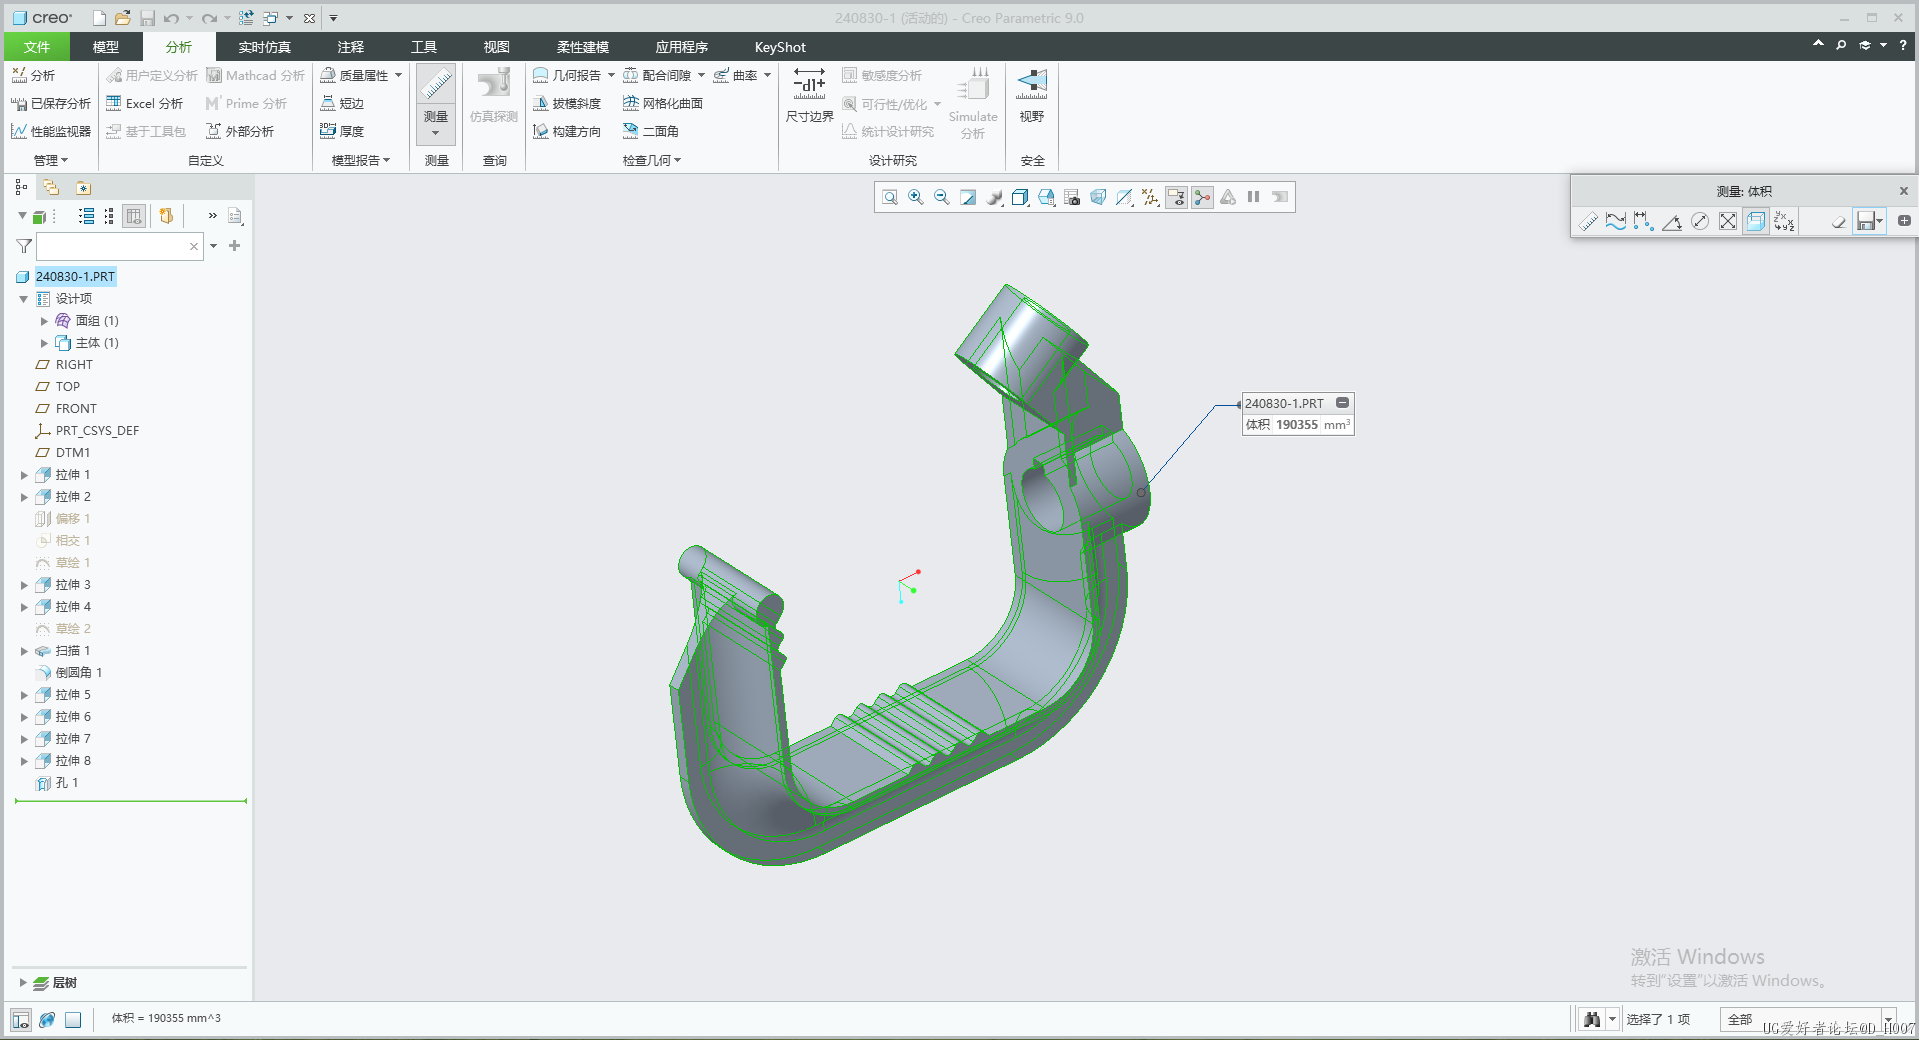Screen dimensions: 1919x1040
Task: Click the binoculars find icon in status bar
Action: 1592,1019
